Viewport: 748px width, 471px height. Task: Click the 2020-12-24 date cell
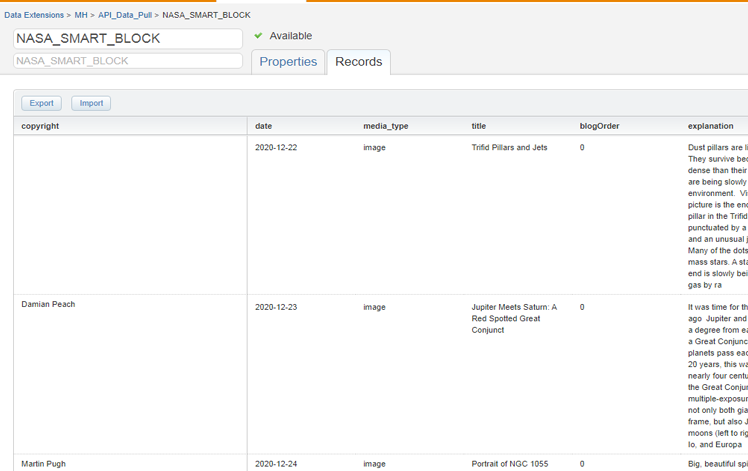[277, 464]
